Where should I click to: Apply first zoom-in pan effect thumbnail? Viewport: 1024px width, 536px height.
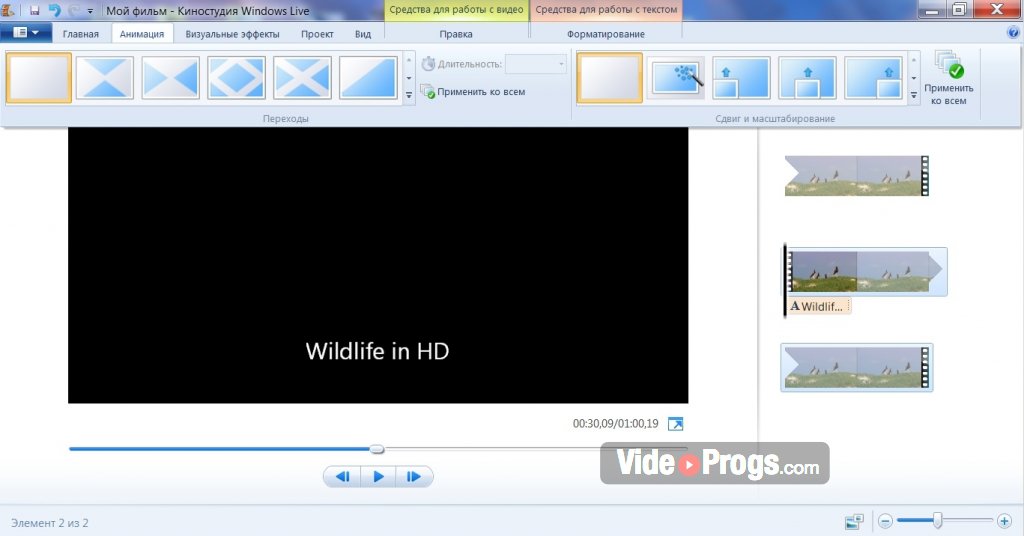[x=741, y=78]
